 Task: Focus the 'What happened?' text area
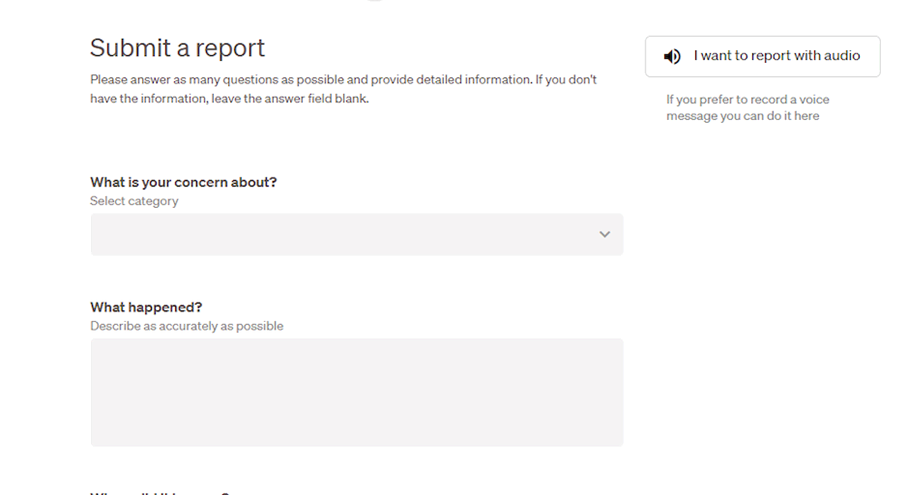click(357, 392)
